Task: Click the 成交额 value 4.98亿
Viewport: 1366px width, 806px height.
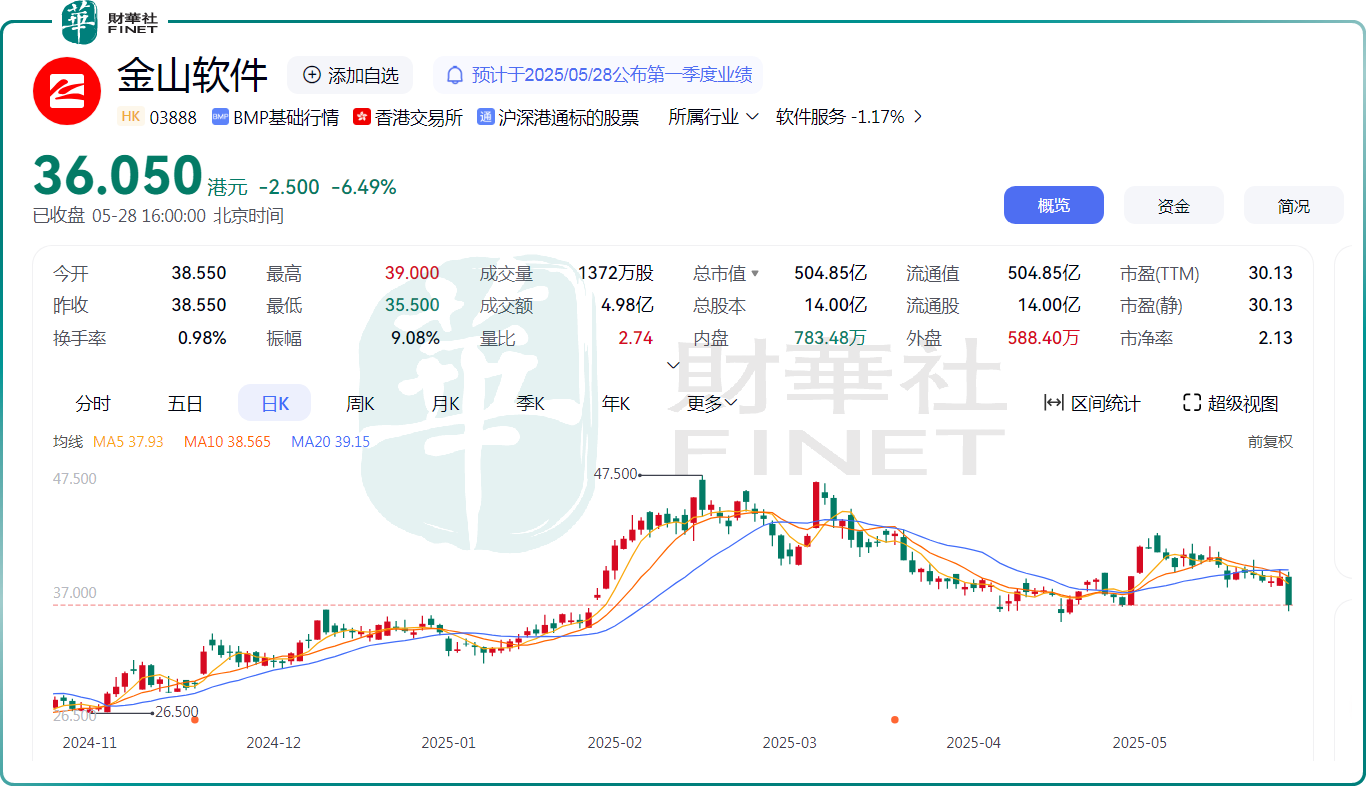Action: 627,306
